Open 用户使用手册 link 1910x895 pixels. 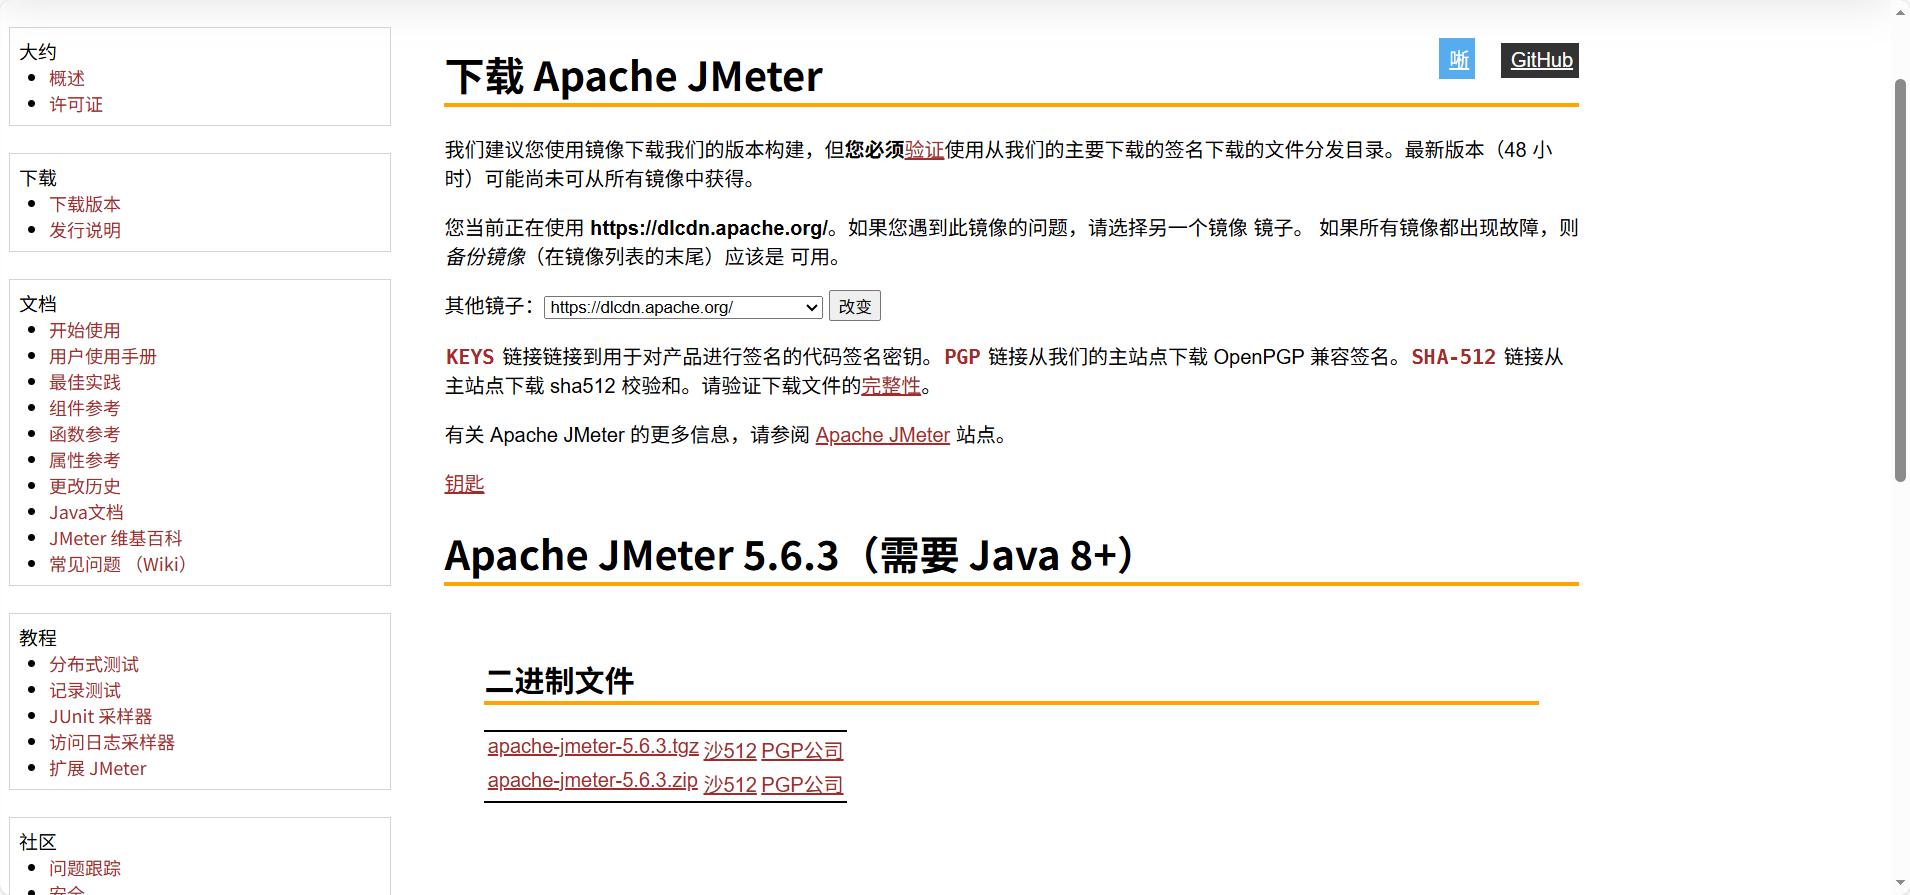[103, 356]
